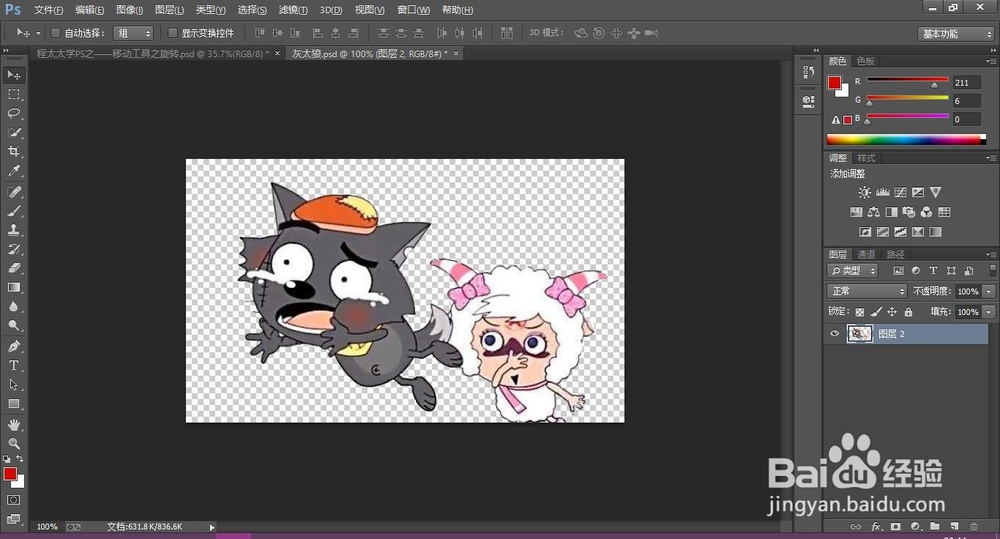
Task: Click the foreground color in toolbox
Action: pos(10,474)
